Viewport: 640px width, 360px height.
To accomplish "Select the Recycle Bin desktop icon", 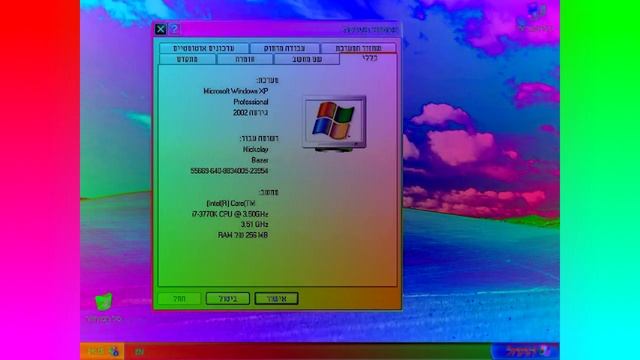I will [x=104, y=308].
